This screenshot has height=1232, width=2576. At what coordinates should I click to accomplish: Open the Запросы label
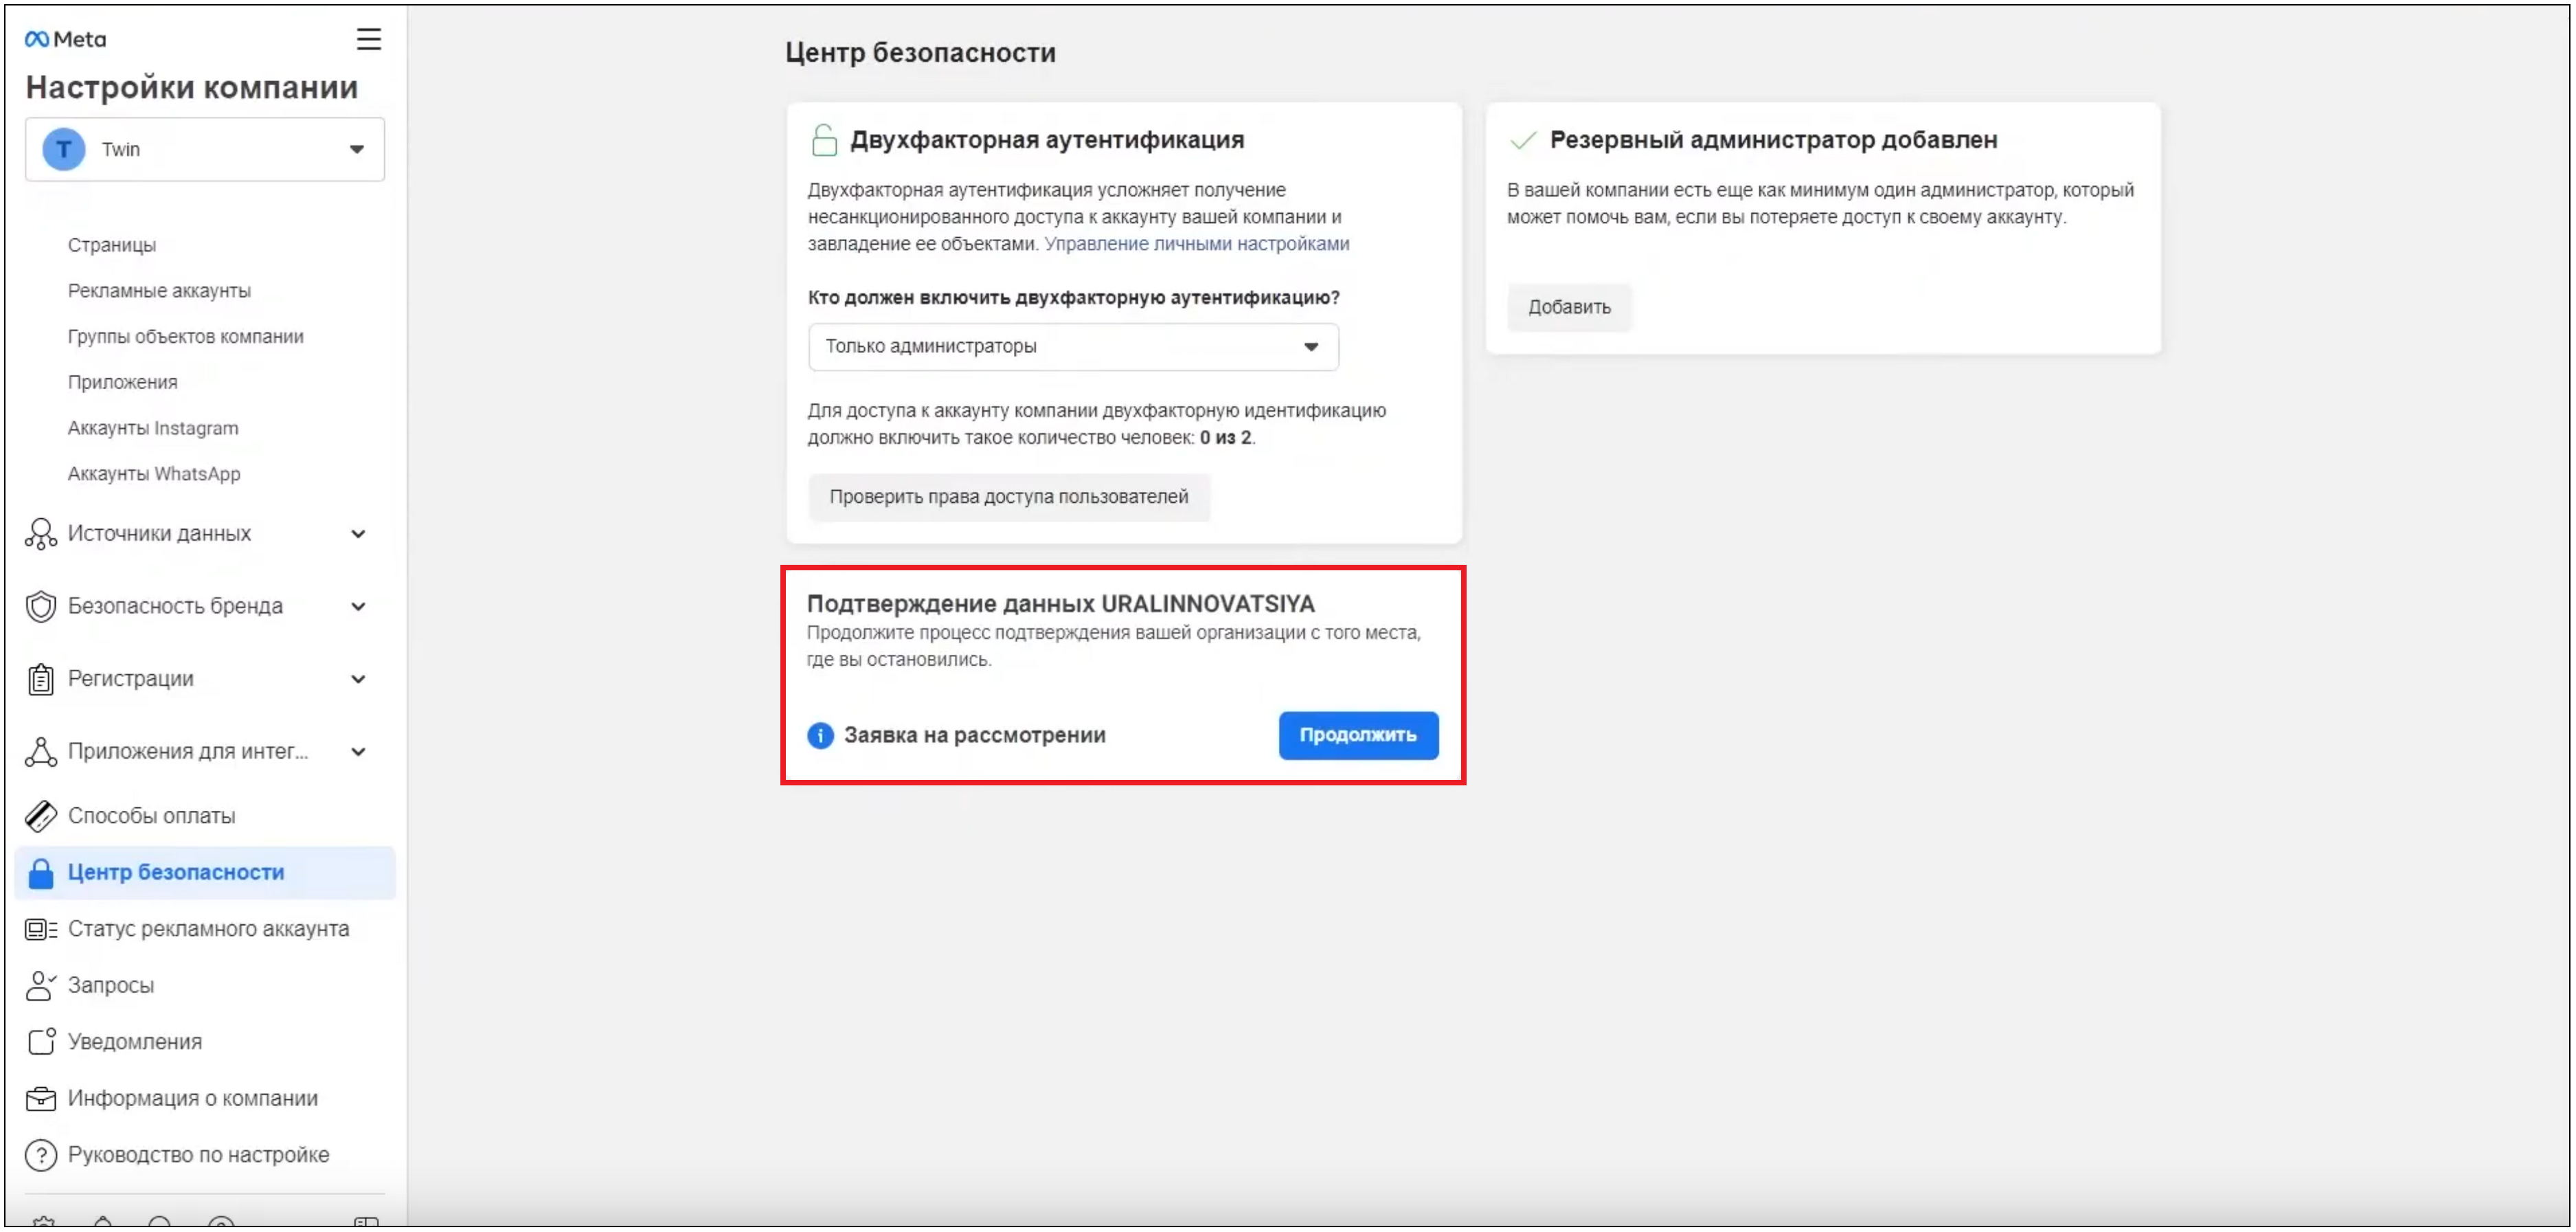tap(111, 986)
